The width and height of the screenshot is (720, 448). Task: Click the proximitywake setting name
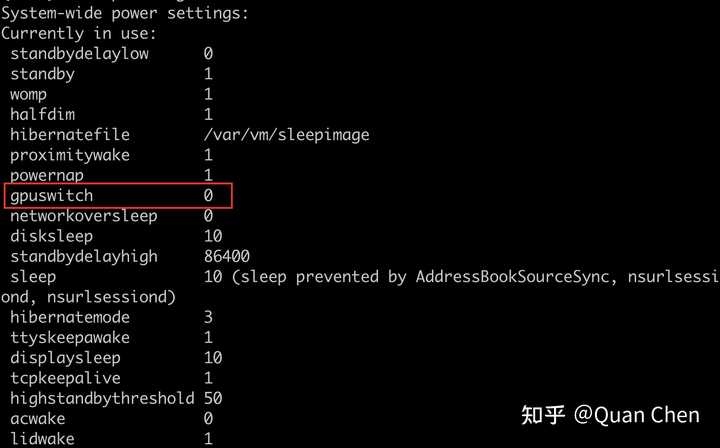tap(70, 155)
